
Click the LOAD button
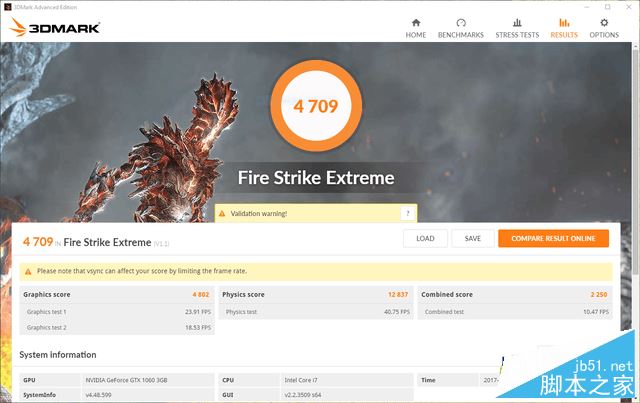coord(425,238)
